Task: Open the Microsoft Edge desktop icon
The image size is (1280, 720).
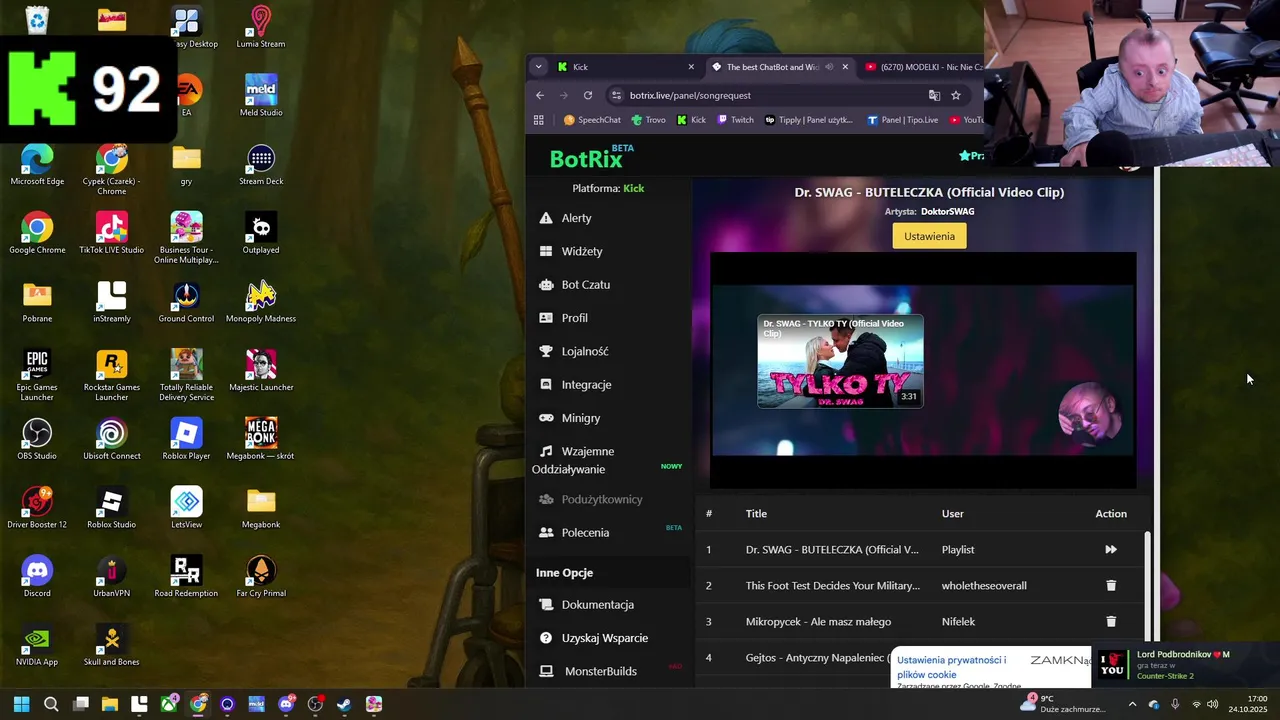Action: [x=37, y=165]
